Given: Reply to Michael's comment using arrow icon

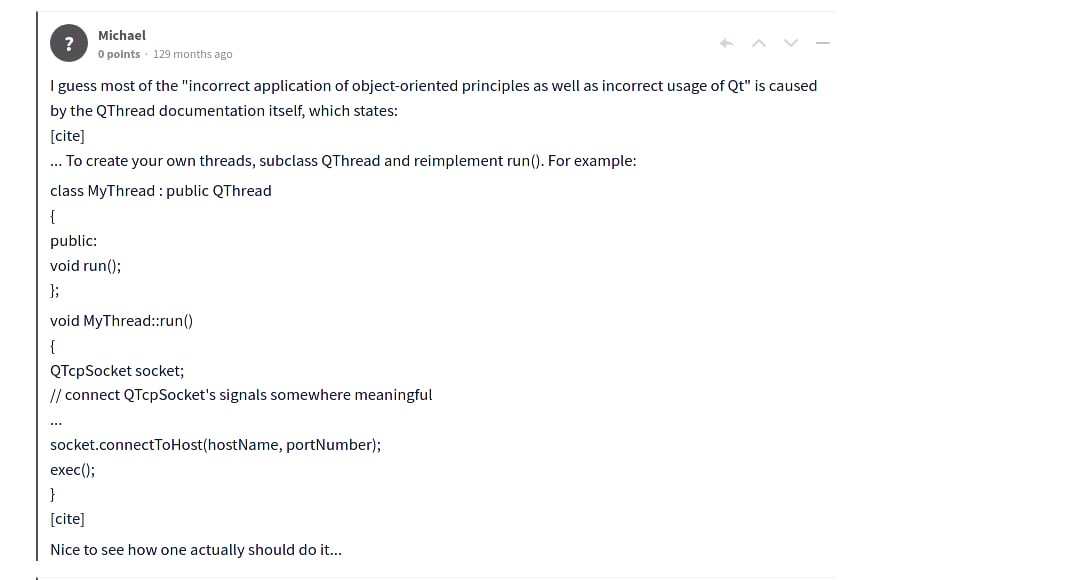Looking at the screenshot, I should (x=727, y=43).
